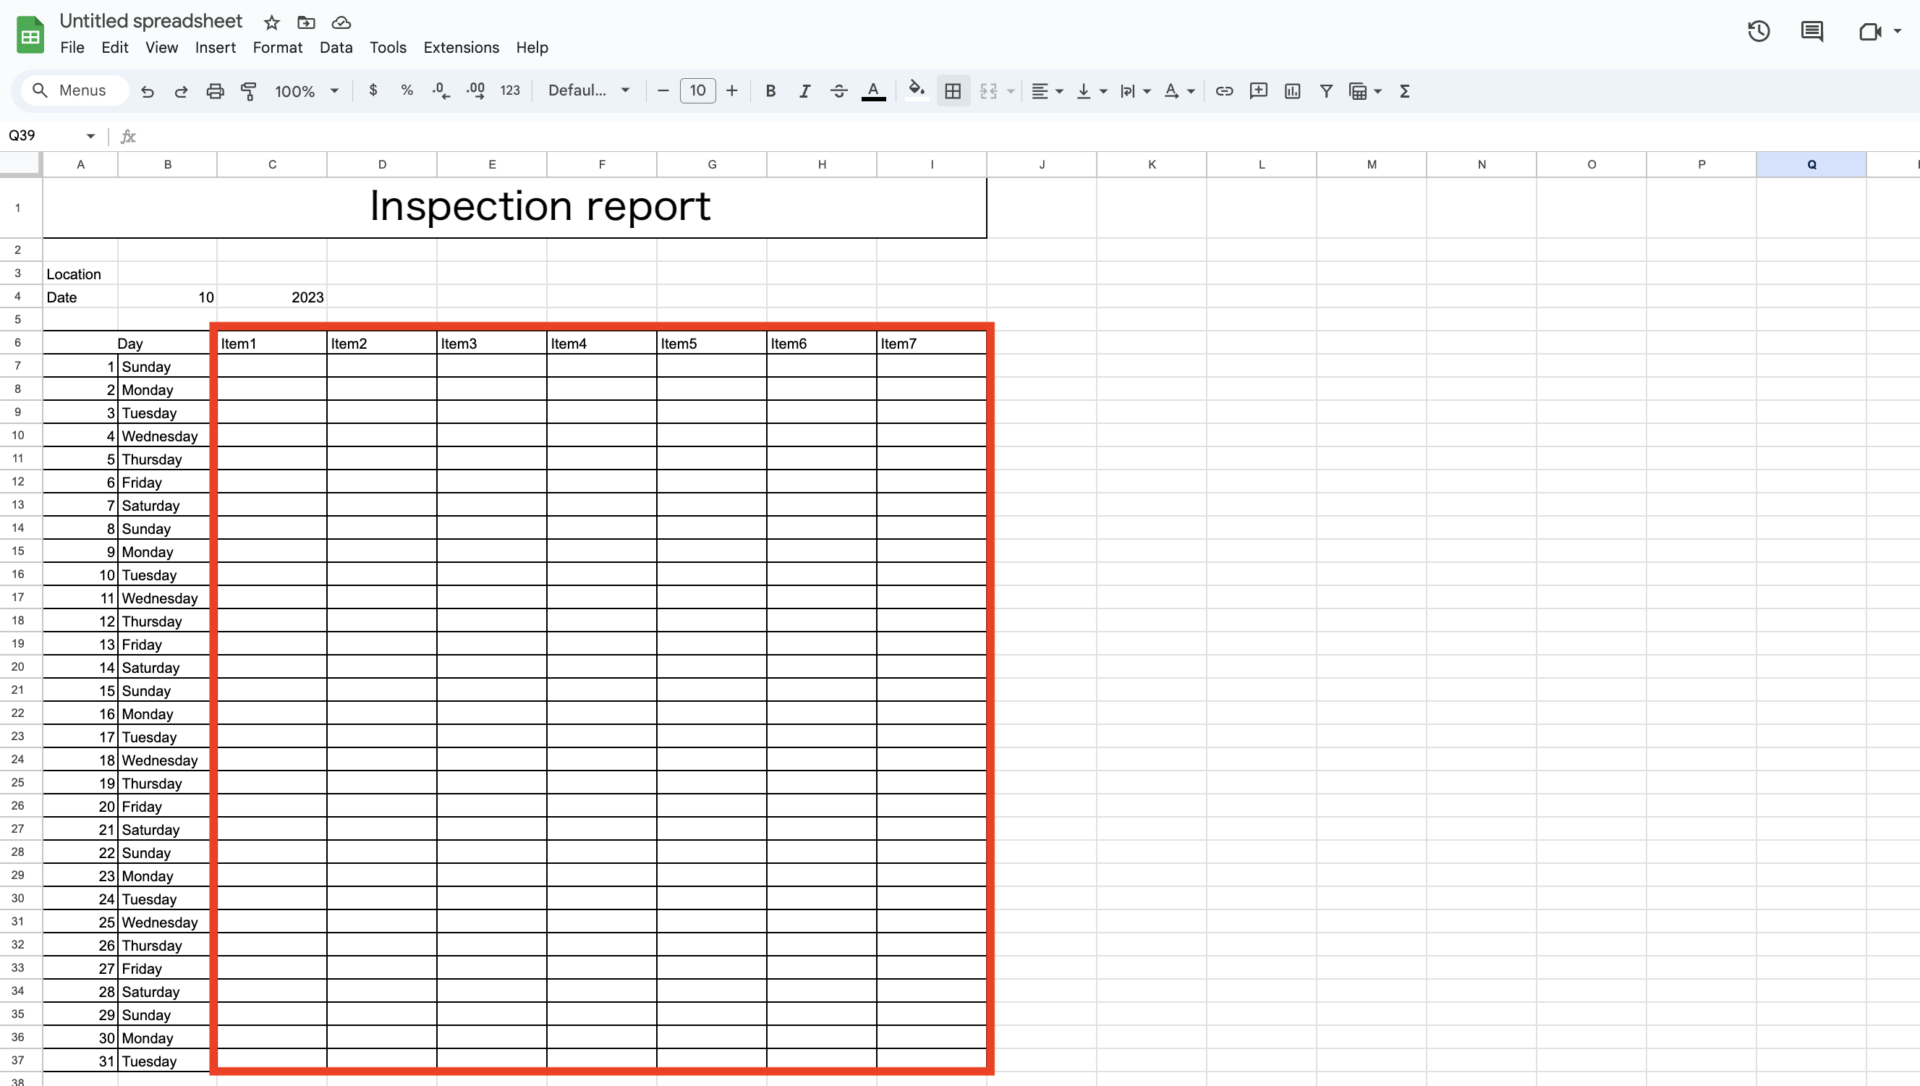The width and height of the screenshot is (1920, 1086).
Task: Toggle bold formatting
Action: click(770, 90)
